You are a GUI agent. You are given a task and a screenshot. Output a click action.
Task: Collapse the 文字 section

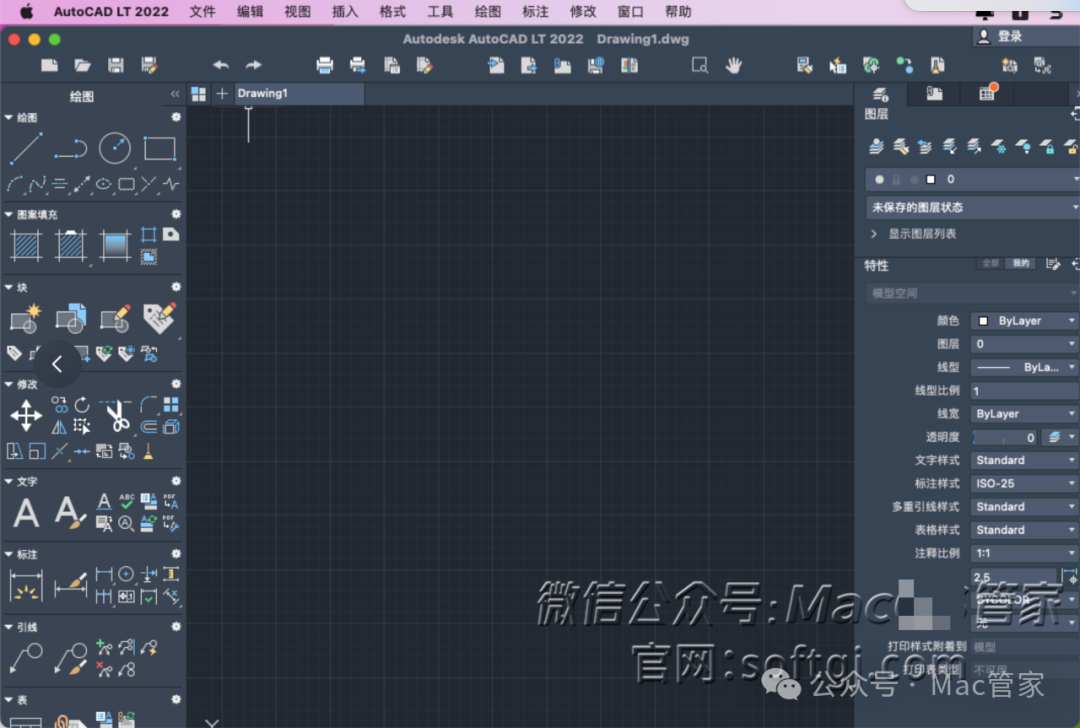[9, 481]
